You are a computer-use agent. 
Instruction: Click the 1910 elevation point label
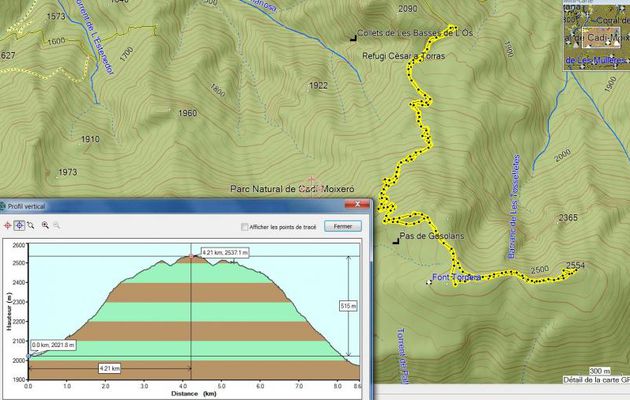[x=90, y=139]
